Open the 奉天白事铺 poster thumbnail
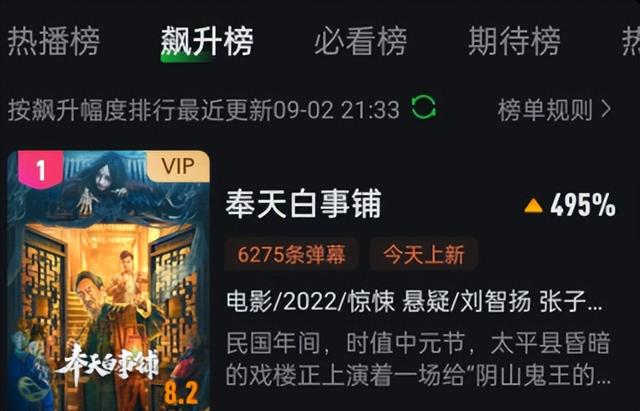The image size is (640, 411). tap(108, 281)
